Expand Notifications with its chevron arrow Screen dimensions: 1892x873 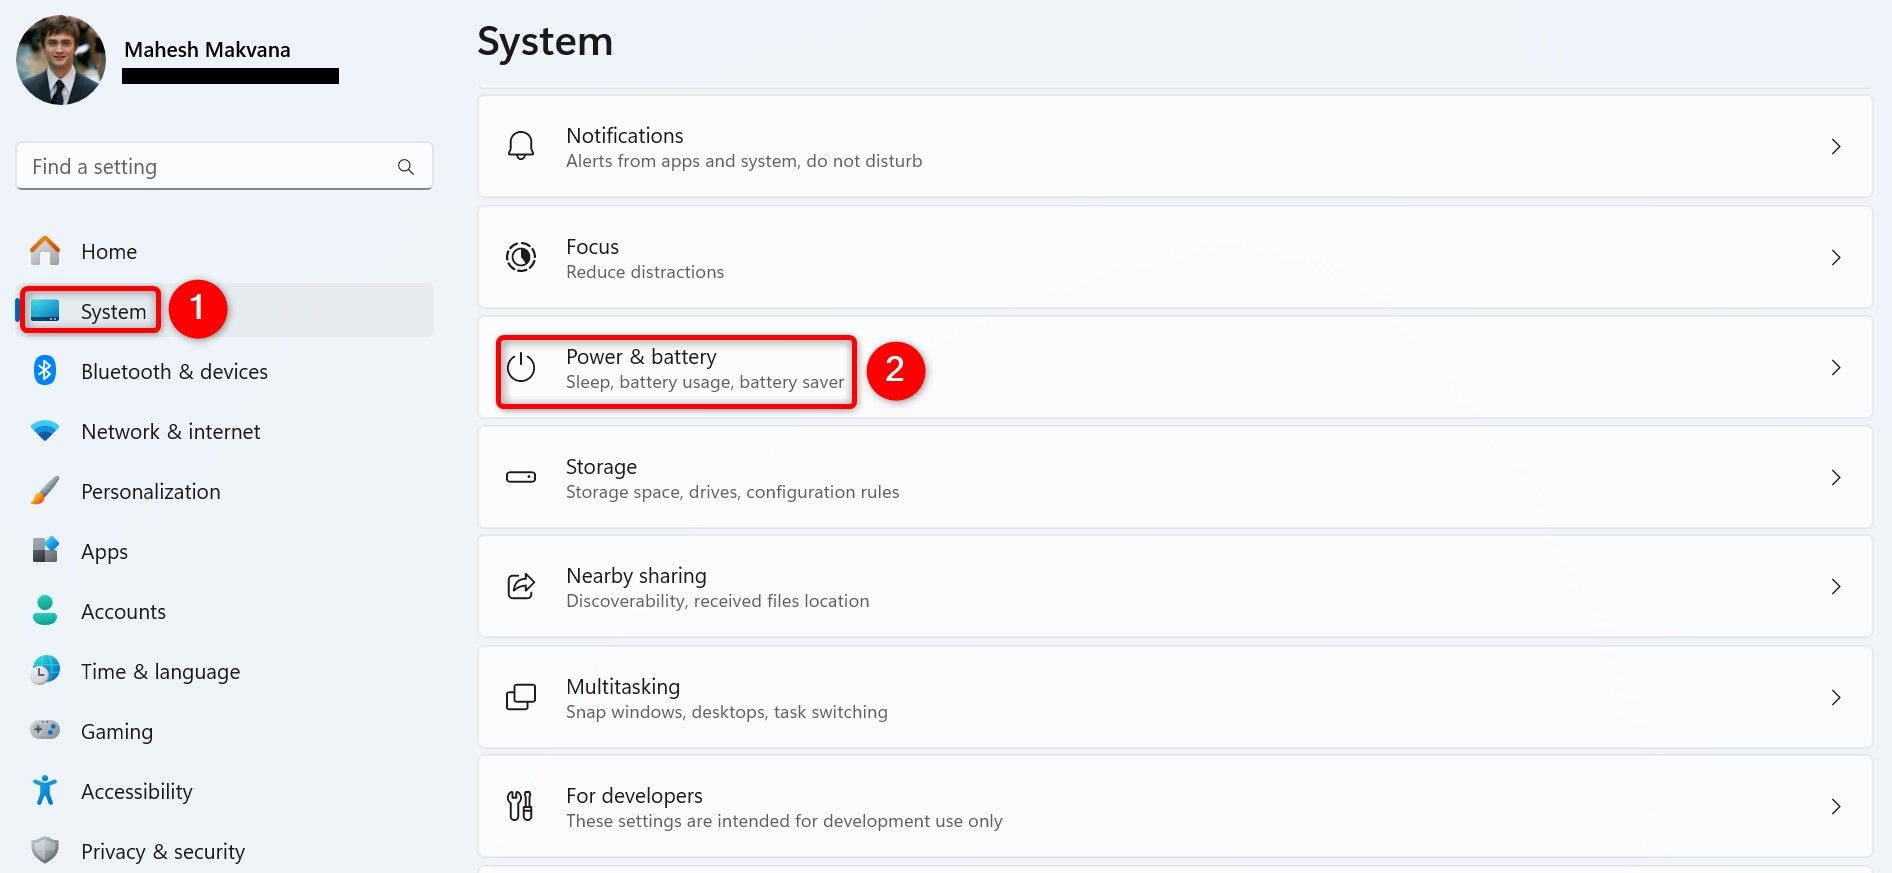click(1836, 147)
